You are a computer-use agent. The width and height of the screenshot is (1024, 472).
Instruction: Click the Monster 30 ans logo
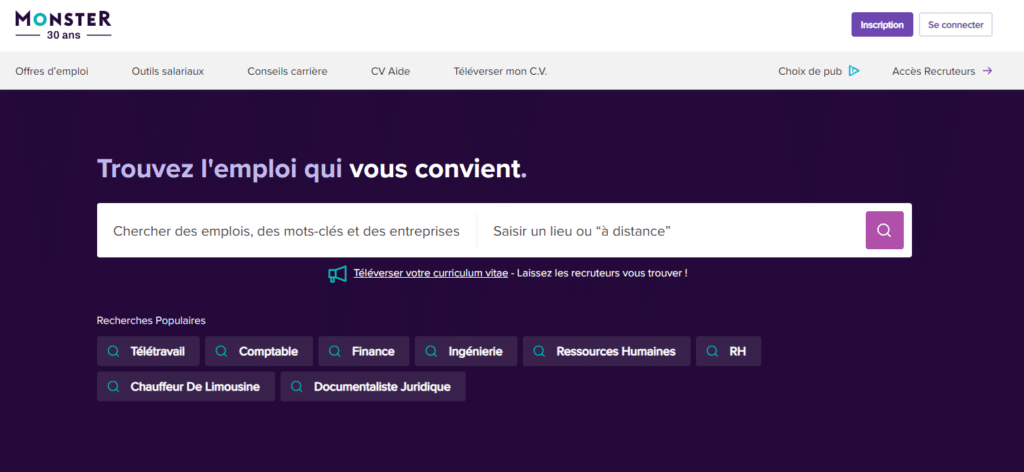63,25
